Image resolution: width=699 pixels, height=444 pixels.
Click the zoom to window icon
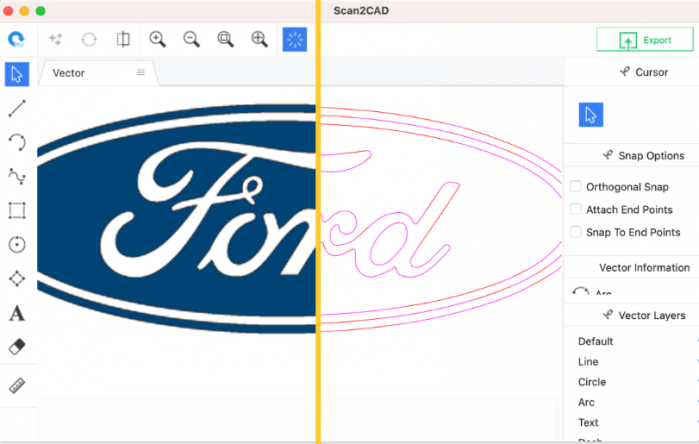click(225, 39)
